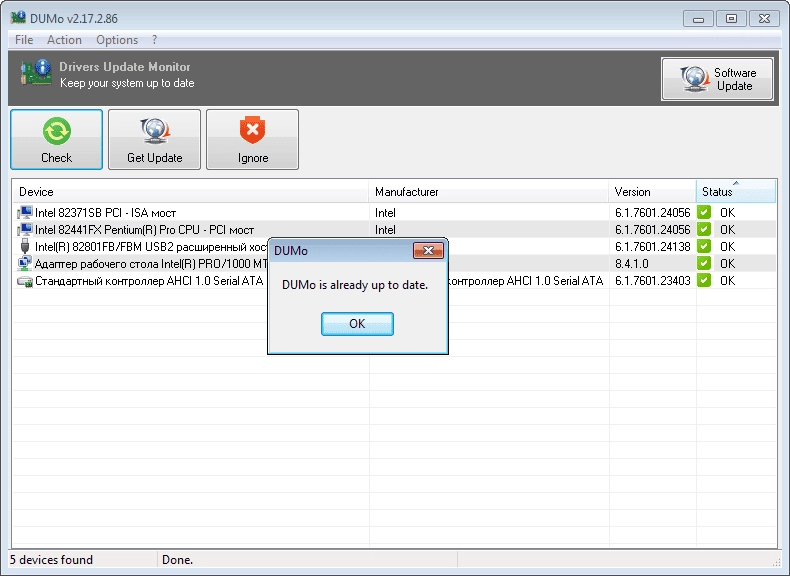Image resolution: width=790 pixels, height=576 pixels.
Task: Click the Check button with green refresh icon
Action: click(x=56, y=140)
